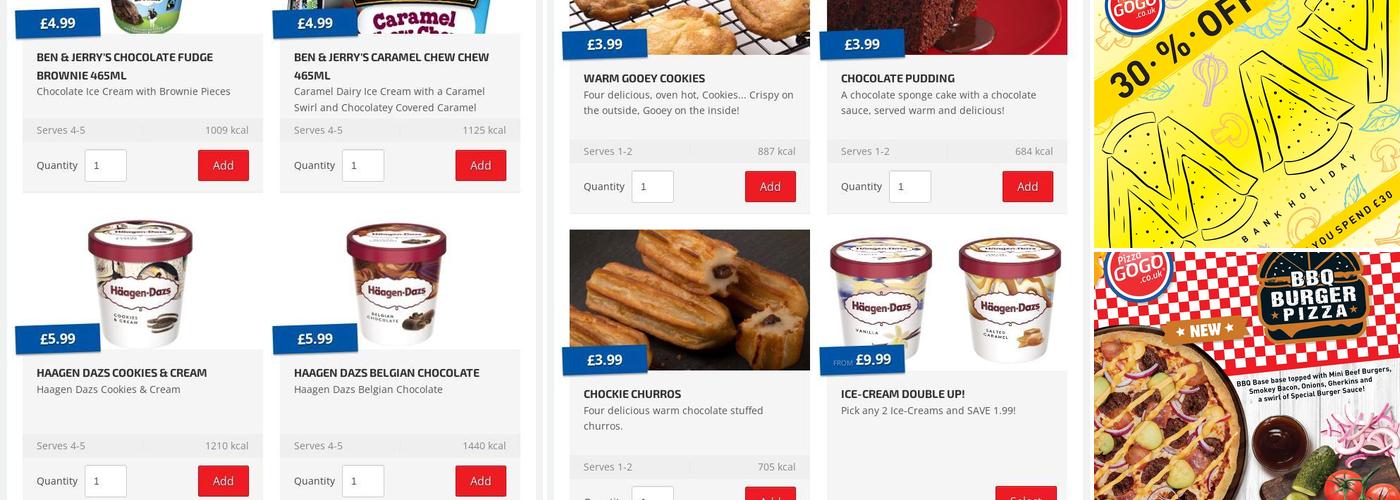Click Add button for Warm Gooey Cookies

tap(770, 187)
